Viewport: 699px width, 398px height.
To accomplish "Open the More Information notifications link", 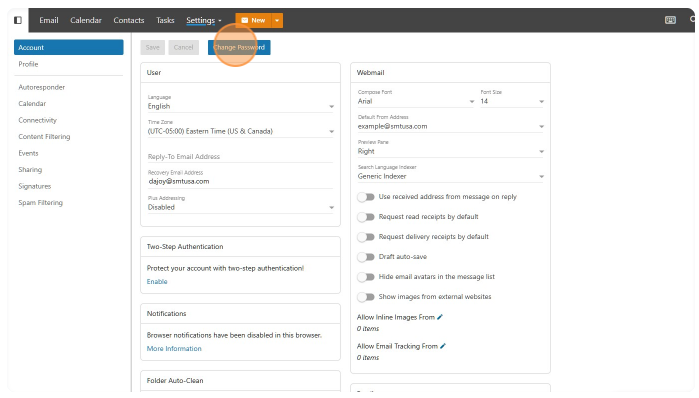I will (x=174, y=349).
